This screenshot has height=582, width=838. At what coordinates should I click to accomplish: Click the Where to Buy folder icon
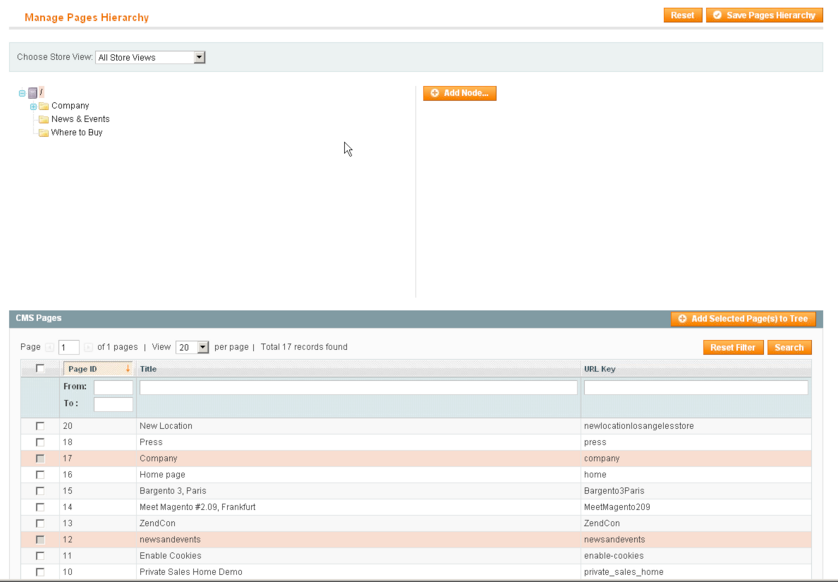point(44,133)
